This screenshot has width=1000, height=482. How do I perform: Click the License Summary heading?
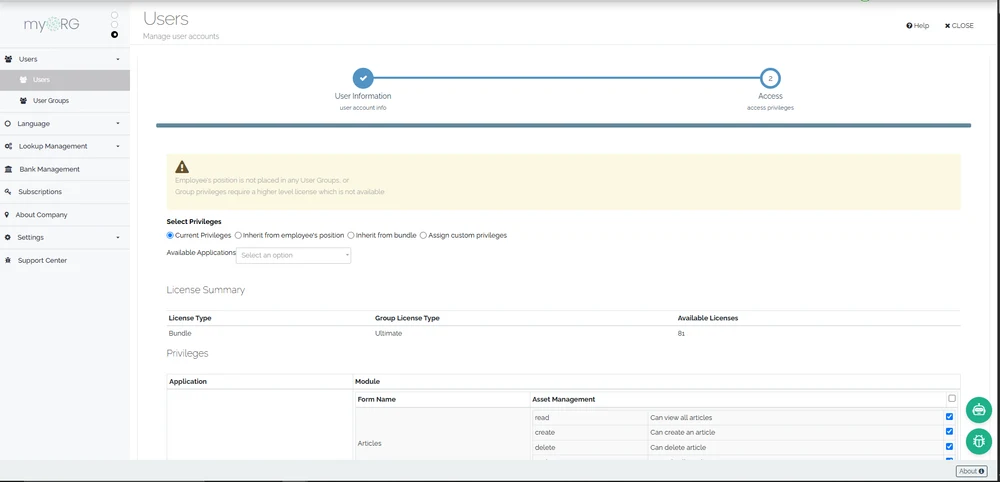click(205, 289)
